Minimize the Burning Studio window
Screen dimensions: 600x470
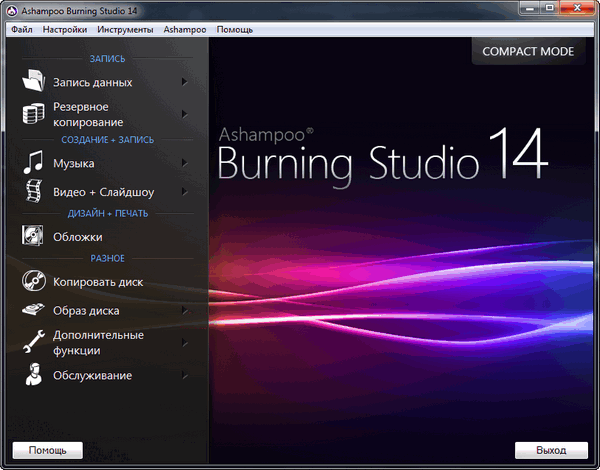pos(530,8)
